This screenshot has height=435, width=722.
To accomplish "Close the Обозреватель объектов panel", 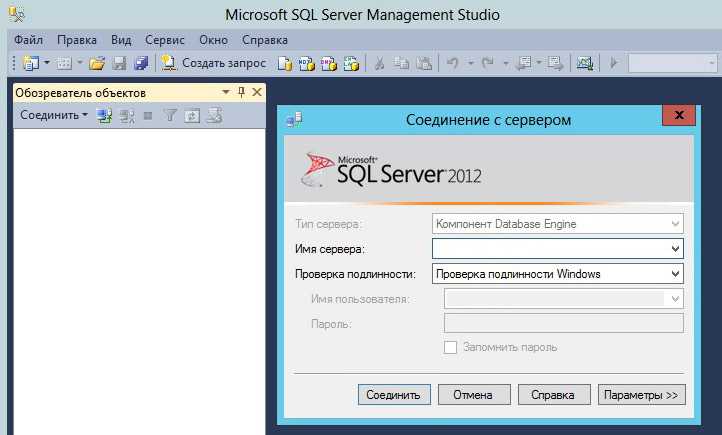I will coord(257,92).
